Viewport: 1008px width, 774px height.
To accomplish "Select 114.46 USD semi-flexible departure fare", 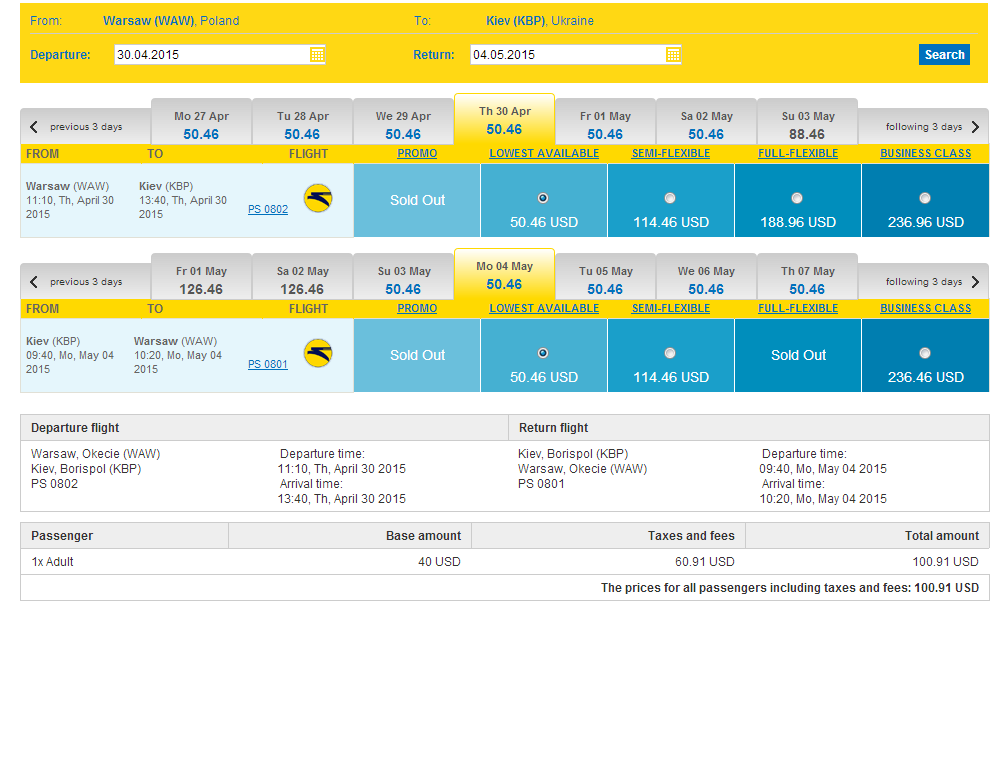I will pyautogui.click(x=670, y=198).
